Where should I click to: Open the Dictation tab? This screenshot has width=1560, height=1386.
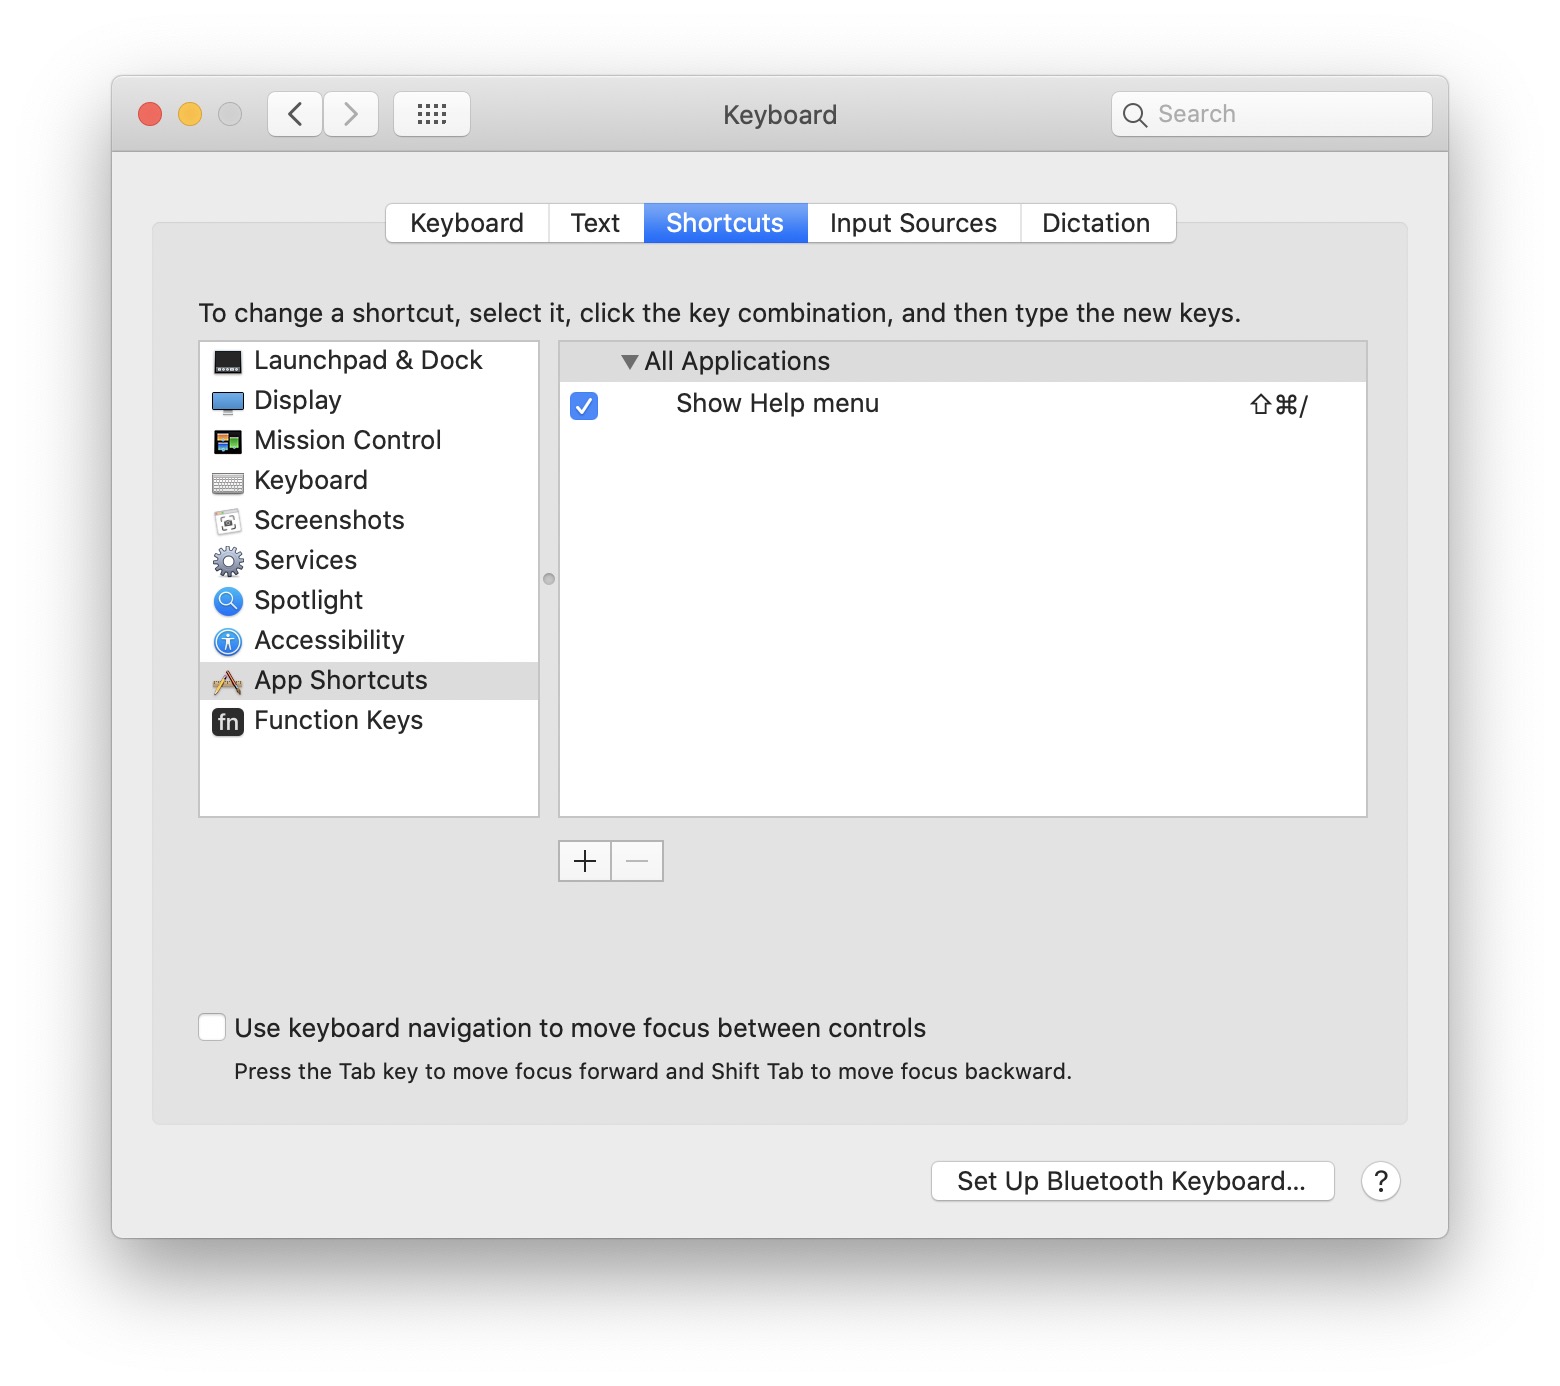(1095, 223)
